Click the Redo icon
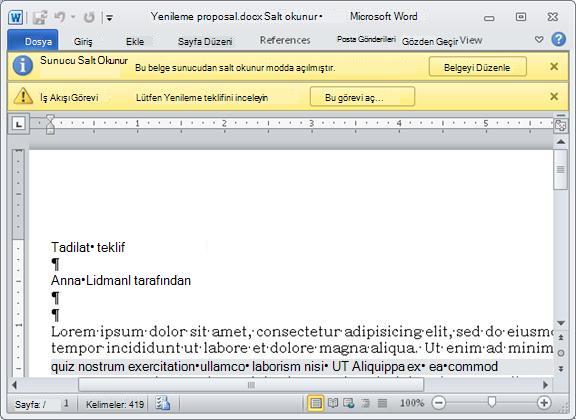 pyautogui.click(x=89, y=17)
